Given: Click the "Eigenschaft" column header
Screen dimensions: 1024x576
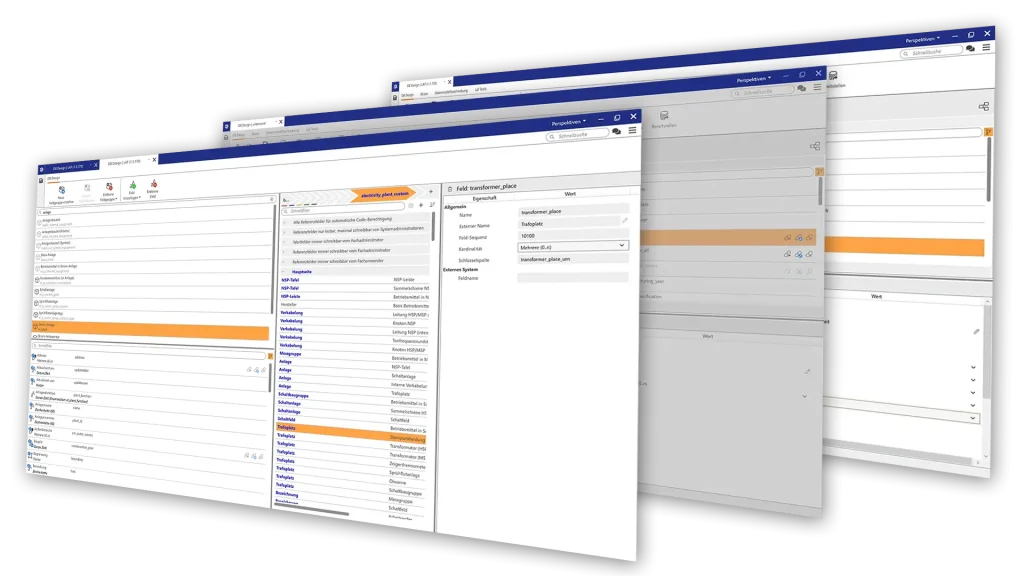Looking at the screenshot, I should 484,197.
